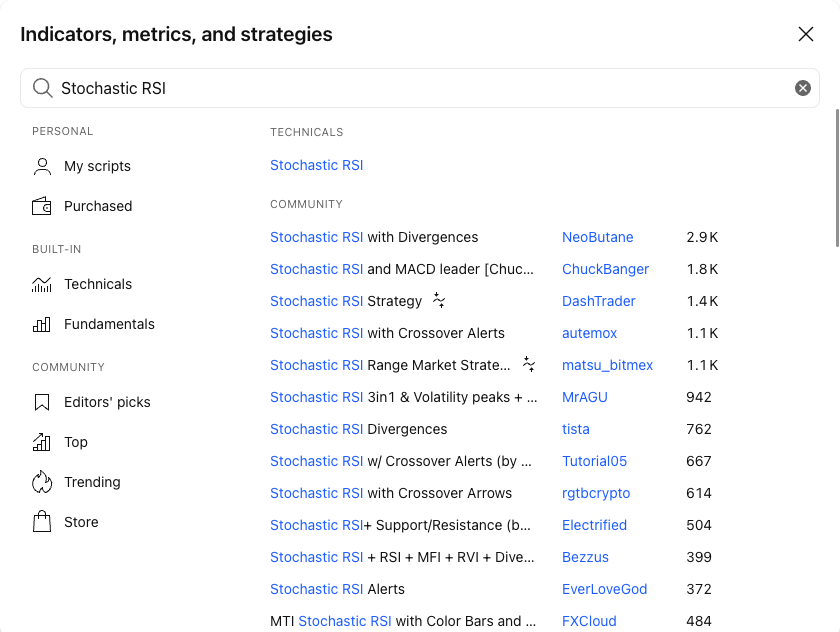
Task: Open author EverLoveGod's profile
Action: 604,589
